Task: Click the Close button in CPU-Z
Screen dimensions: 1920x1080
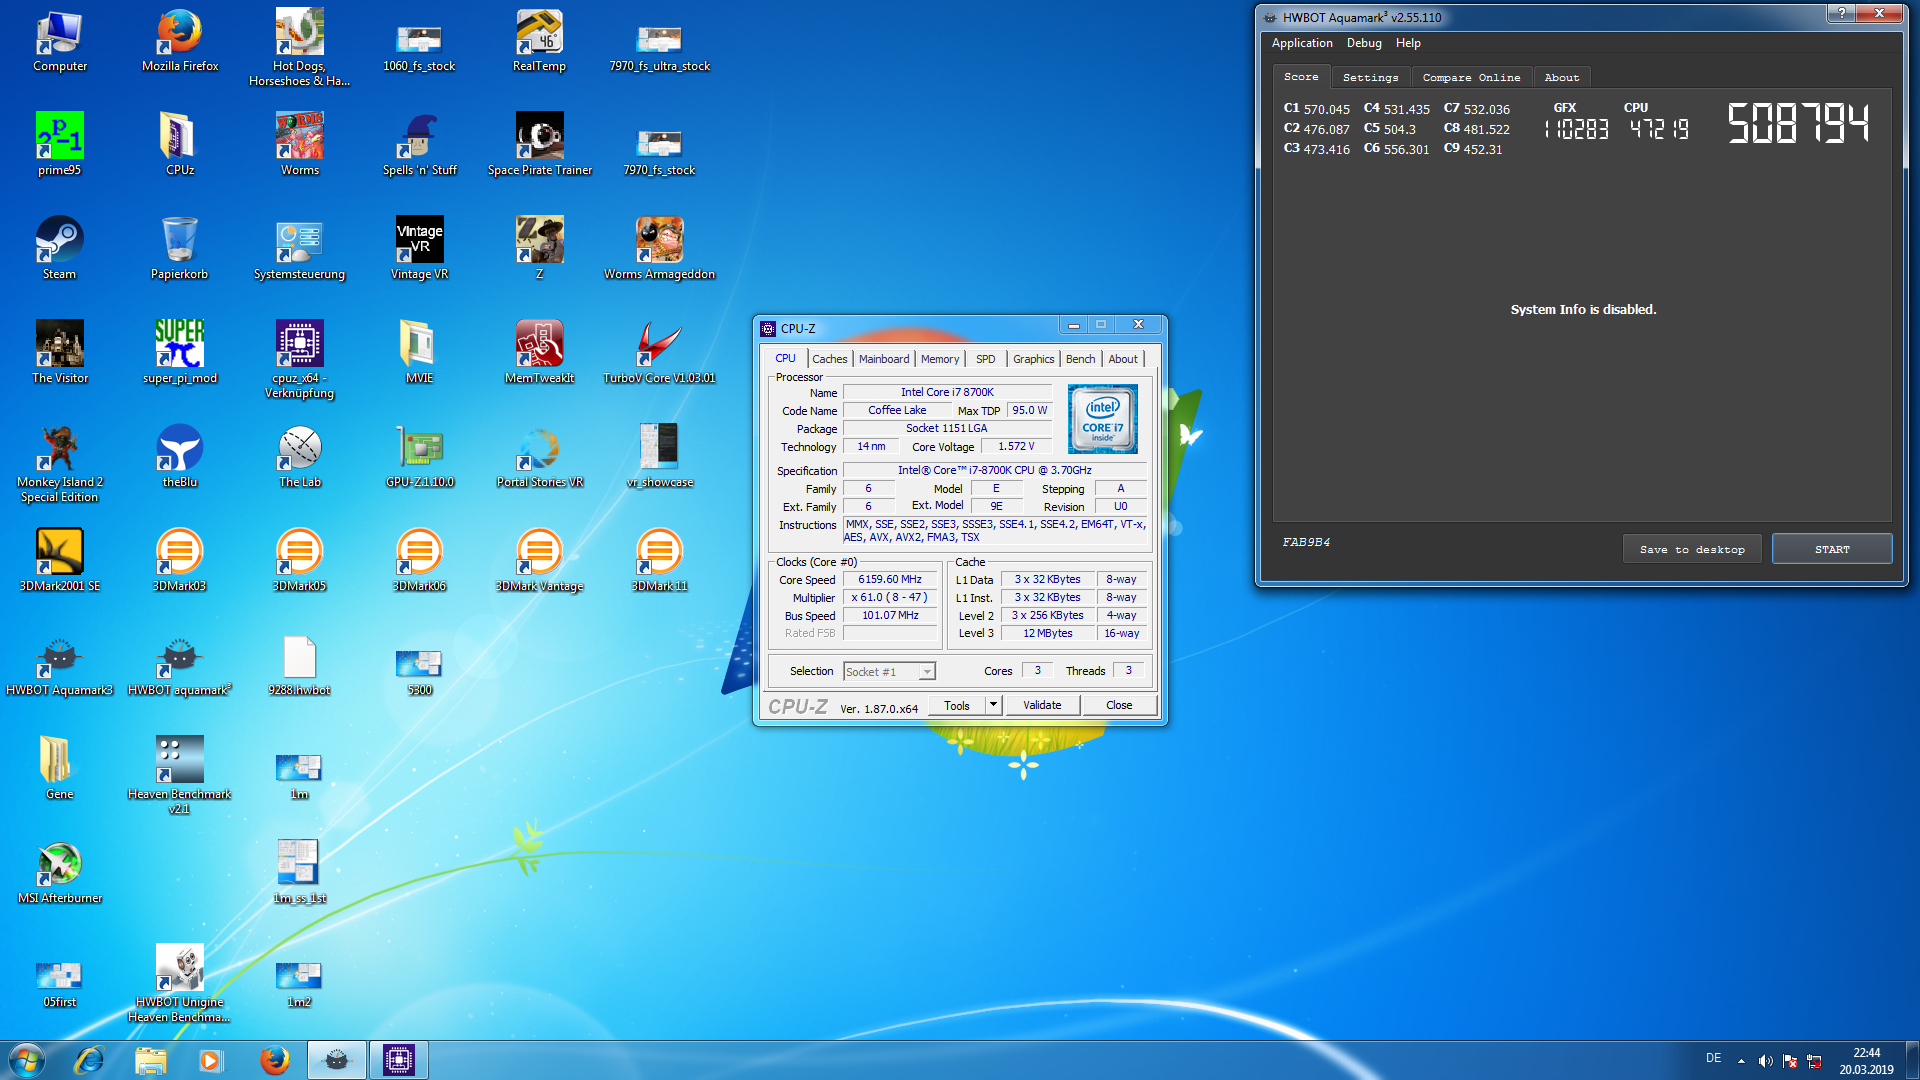Action: pos(1119,705)
